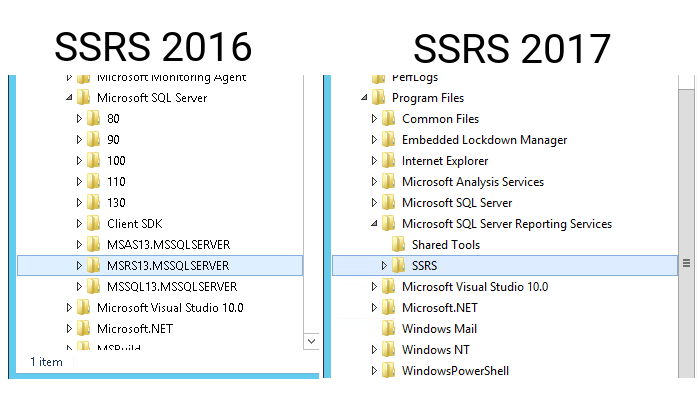Select the Embedded Lockdown Manager folder

484,140
